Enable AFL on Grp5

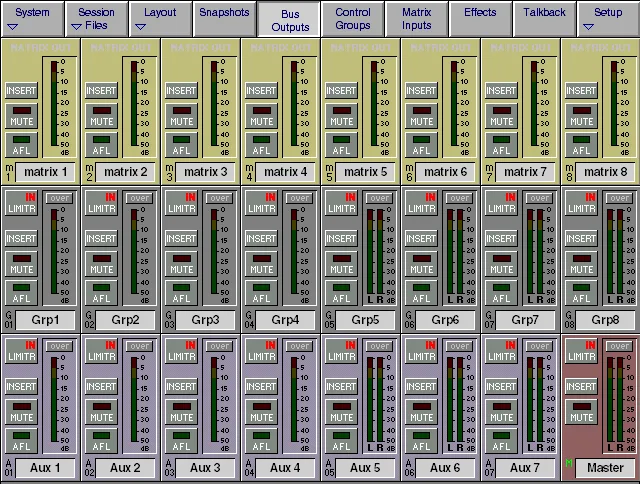click(x=342, y=293)
